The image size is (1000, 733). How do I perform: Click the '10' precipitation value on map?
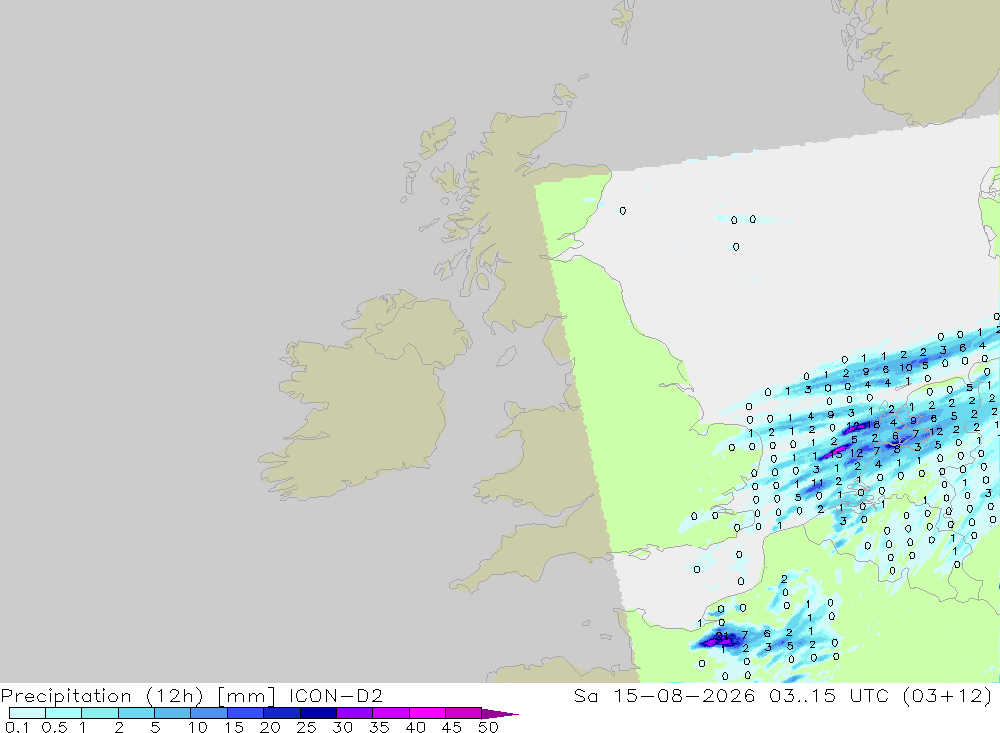(906, 367)
